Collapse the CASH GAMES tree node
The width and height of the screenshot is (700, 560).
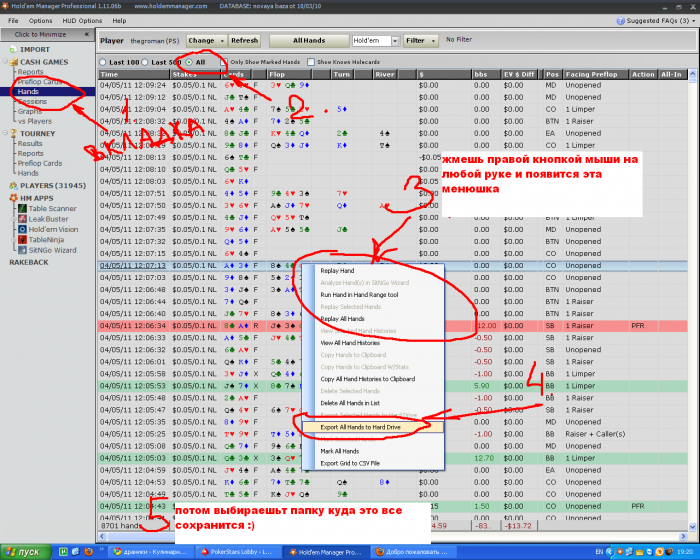[x=5, y=62]
